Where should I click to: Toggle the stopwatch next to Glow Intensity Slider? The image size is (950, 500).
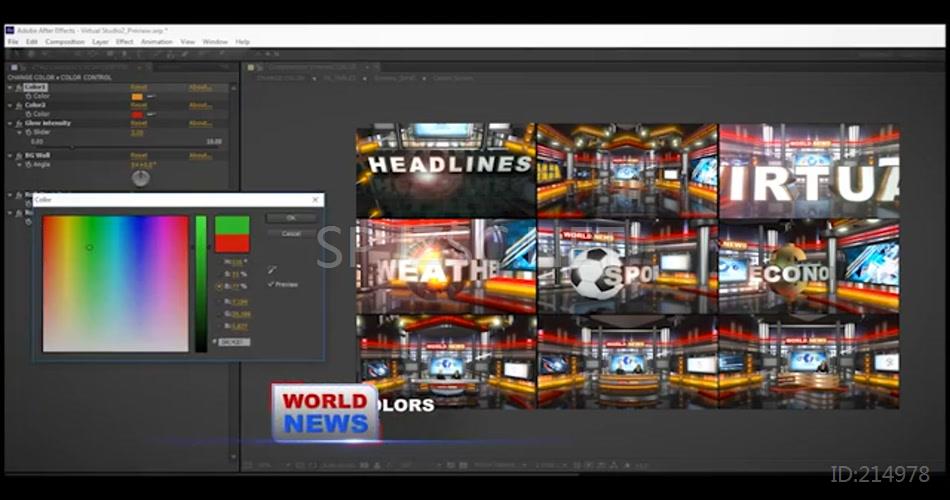click(x=28, y=132)
